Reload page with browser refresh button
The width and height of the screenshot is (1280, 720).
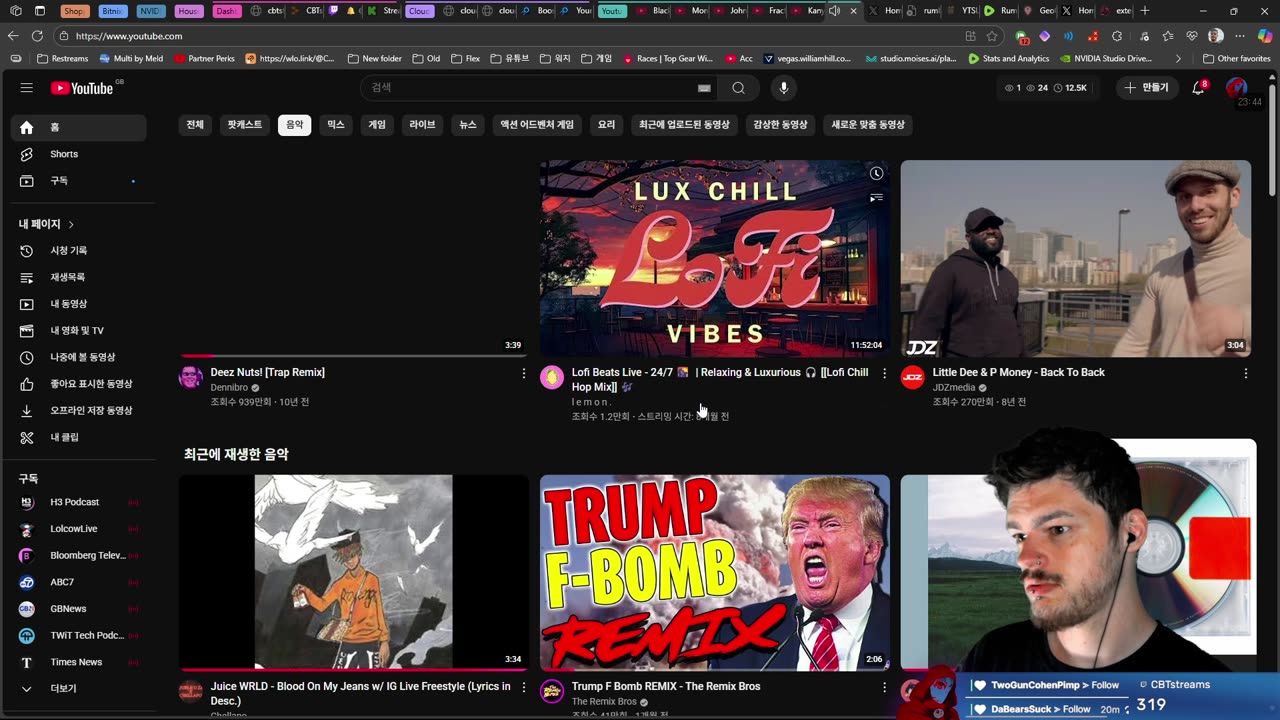pos(37,36)
